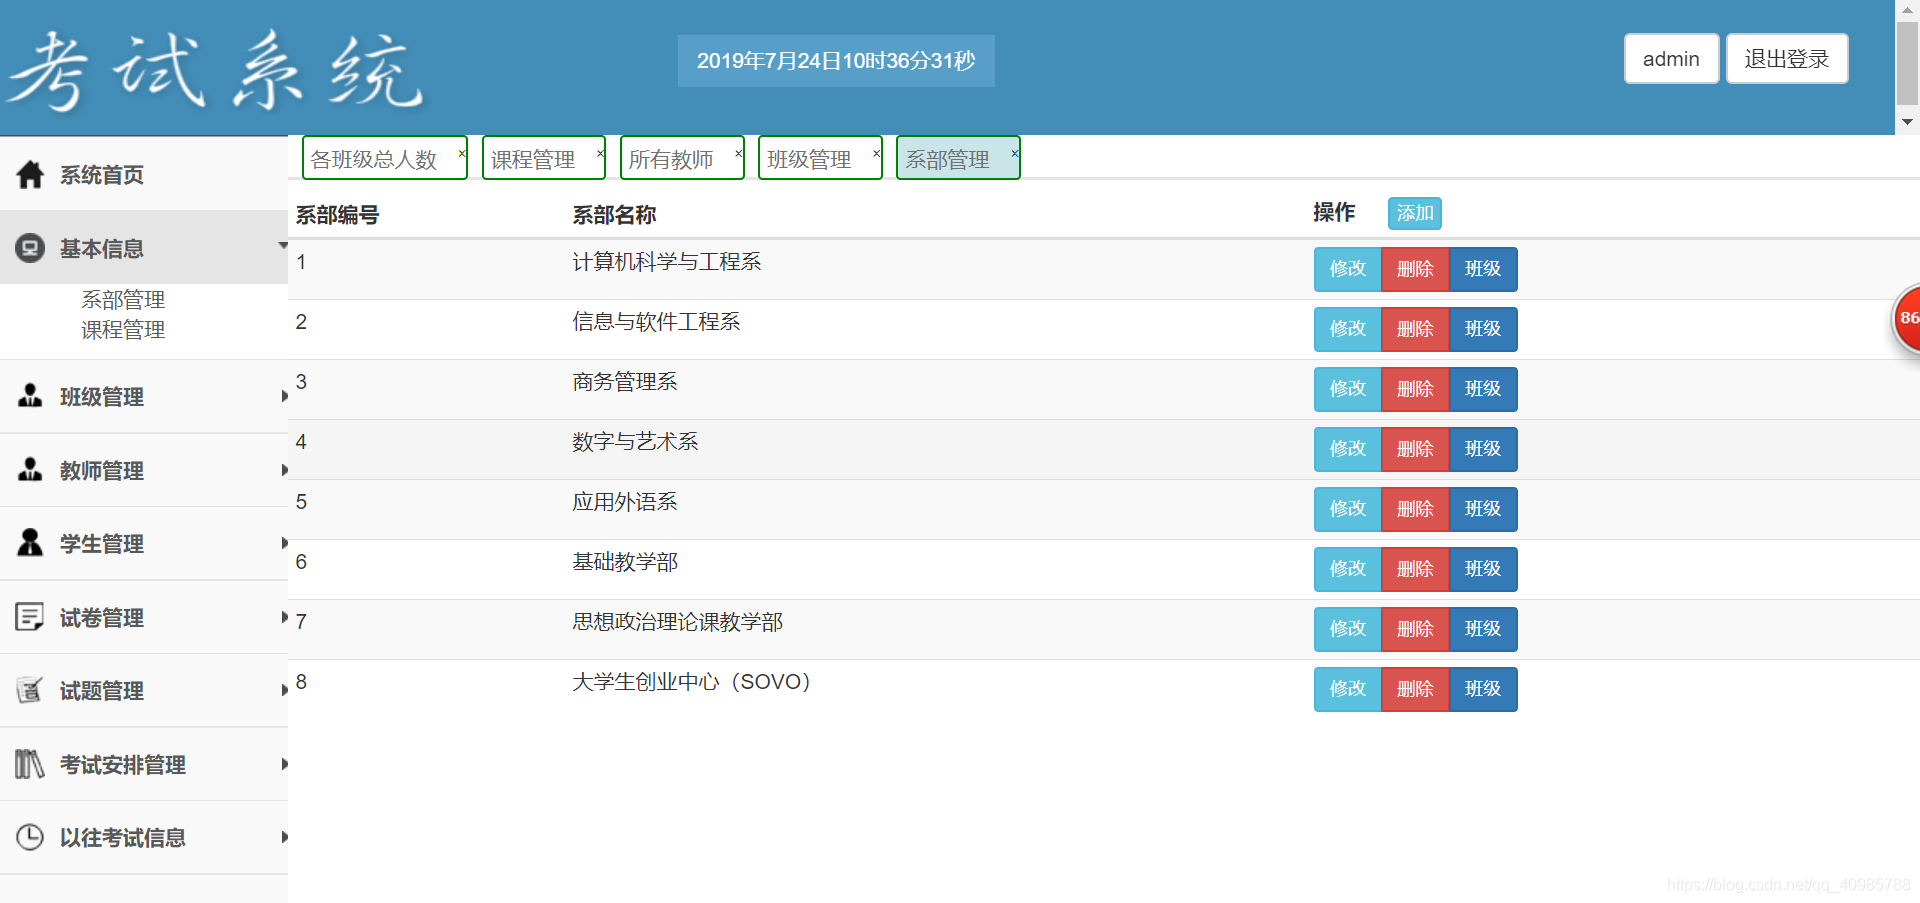1920x903 pixels.
Task: Click the 添加 button to add department
Action: (1414, 213)
